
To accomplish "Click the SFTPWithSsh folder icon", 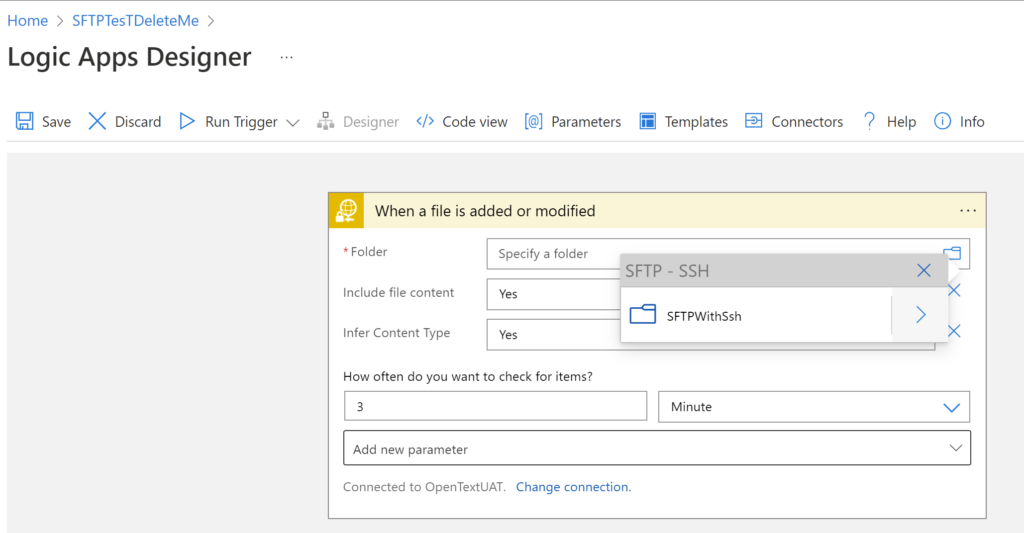I will click(x=643, y=314).
